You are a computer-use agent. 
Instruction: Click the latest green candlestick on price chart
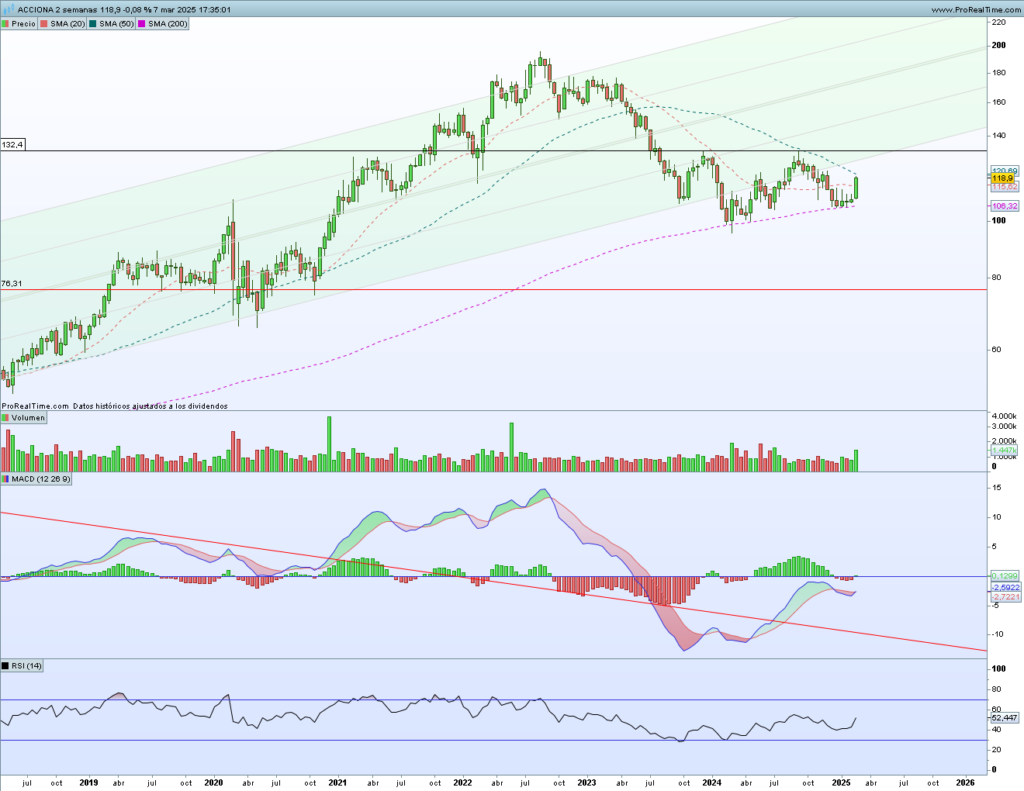pos(856,188)
